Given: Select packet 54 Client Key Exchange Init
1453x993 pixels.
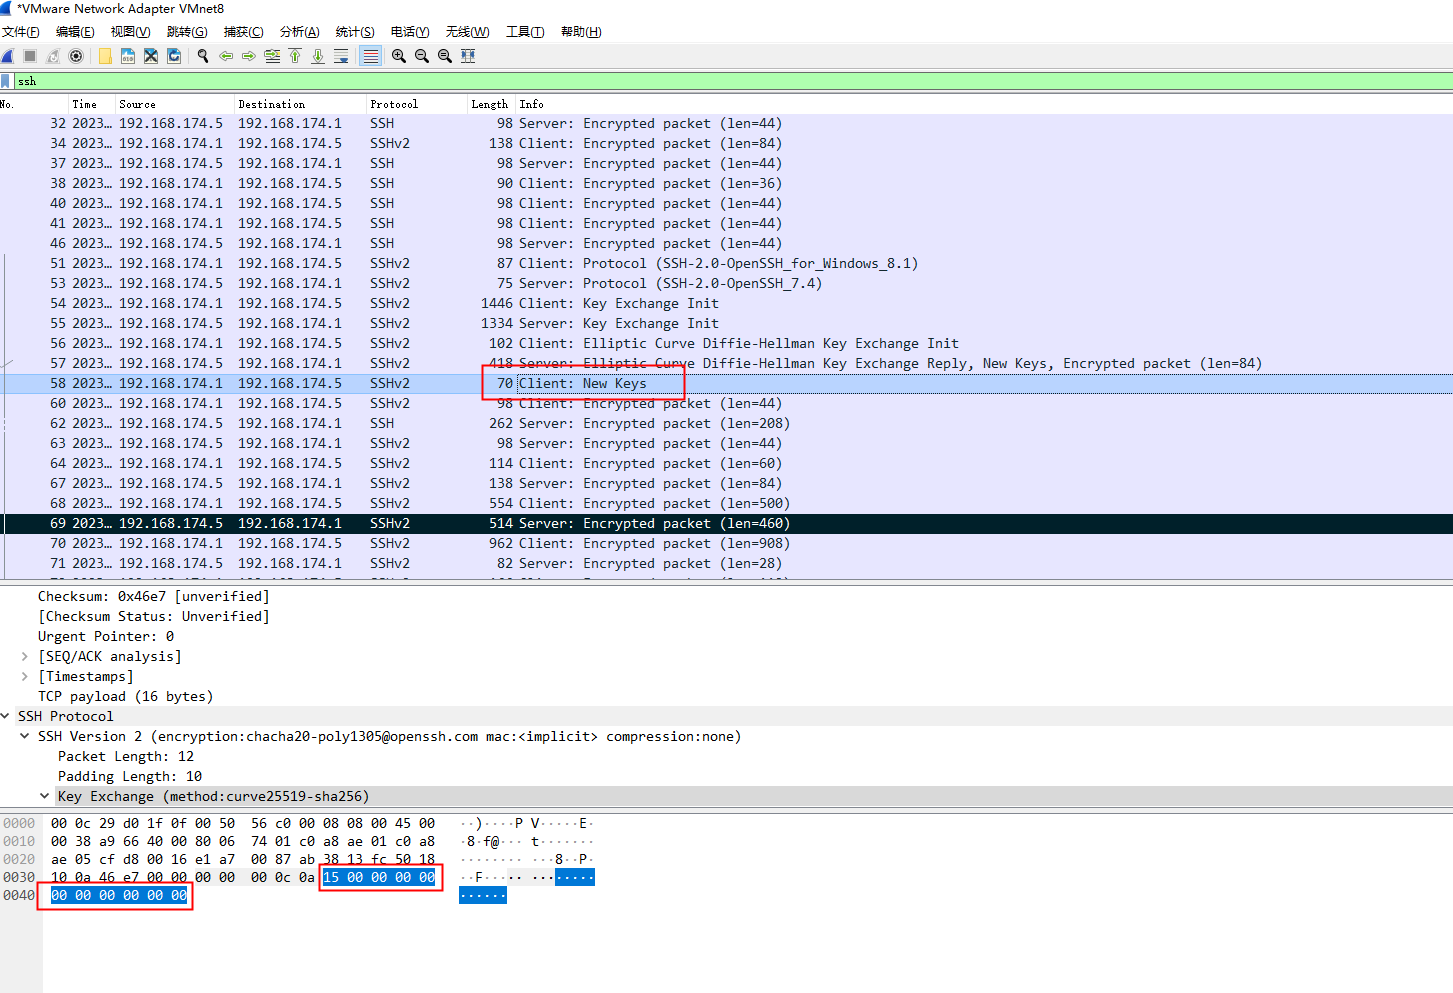Looking at the screenshot, I should (726, 304).
